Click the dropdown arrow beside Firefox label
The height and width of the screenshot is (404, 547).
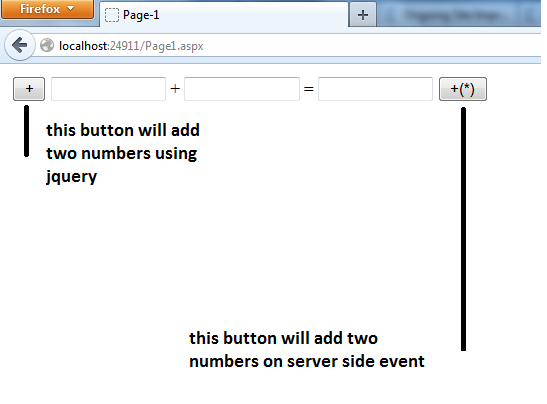[70, 8]
